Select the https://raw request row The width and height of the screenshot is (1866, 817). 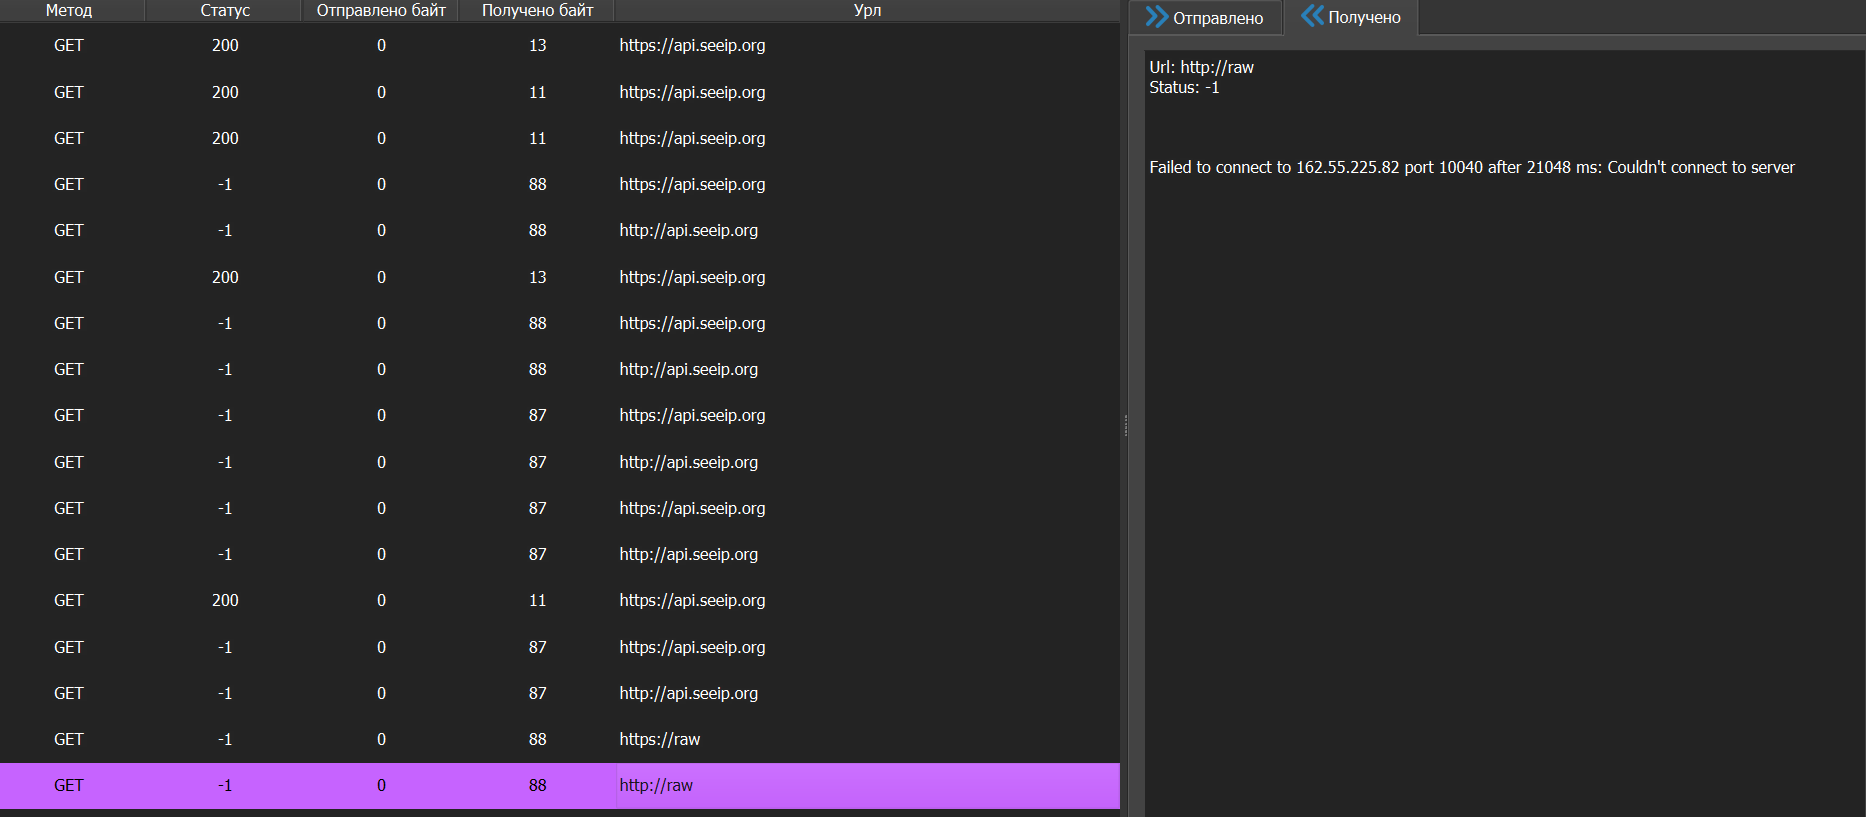660,739
